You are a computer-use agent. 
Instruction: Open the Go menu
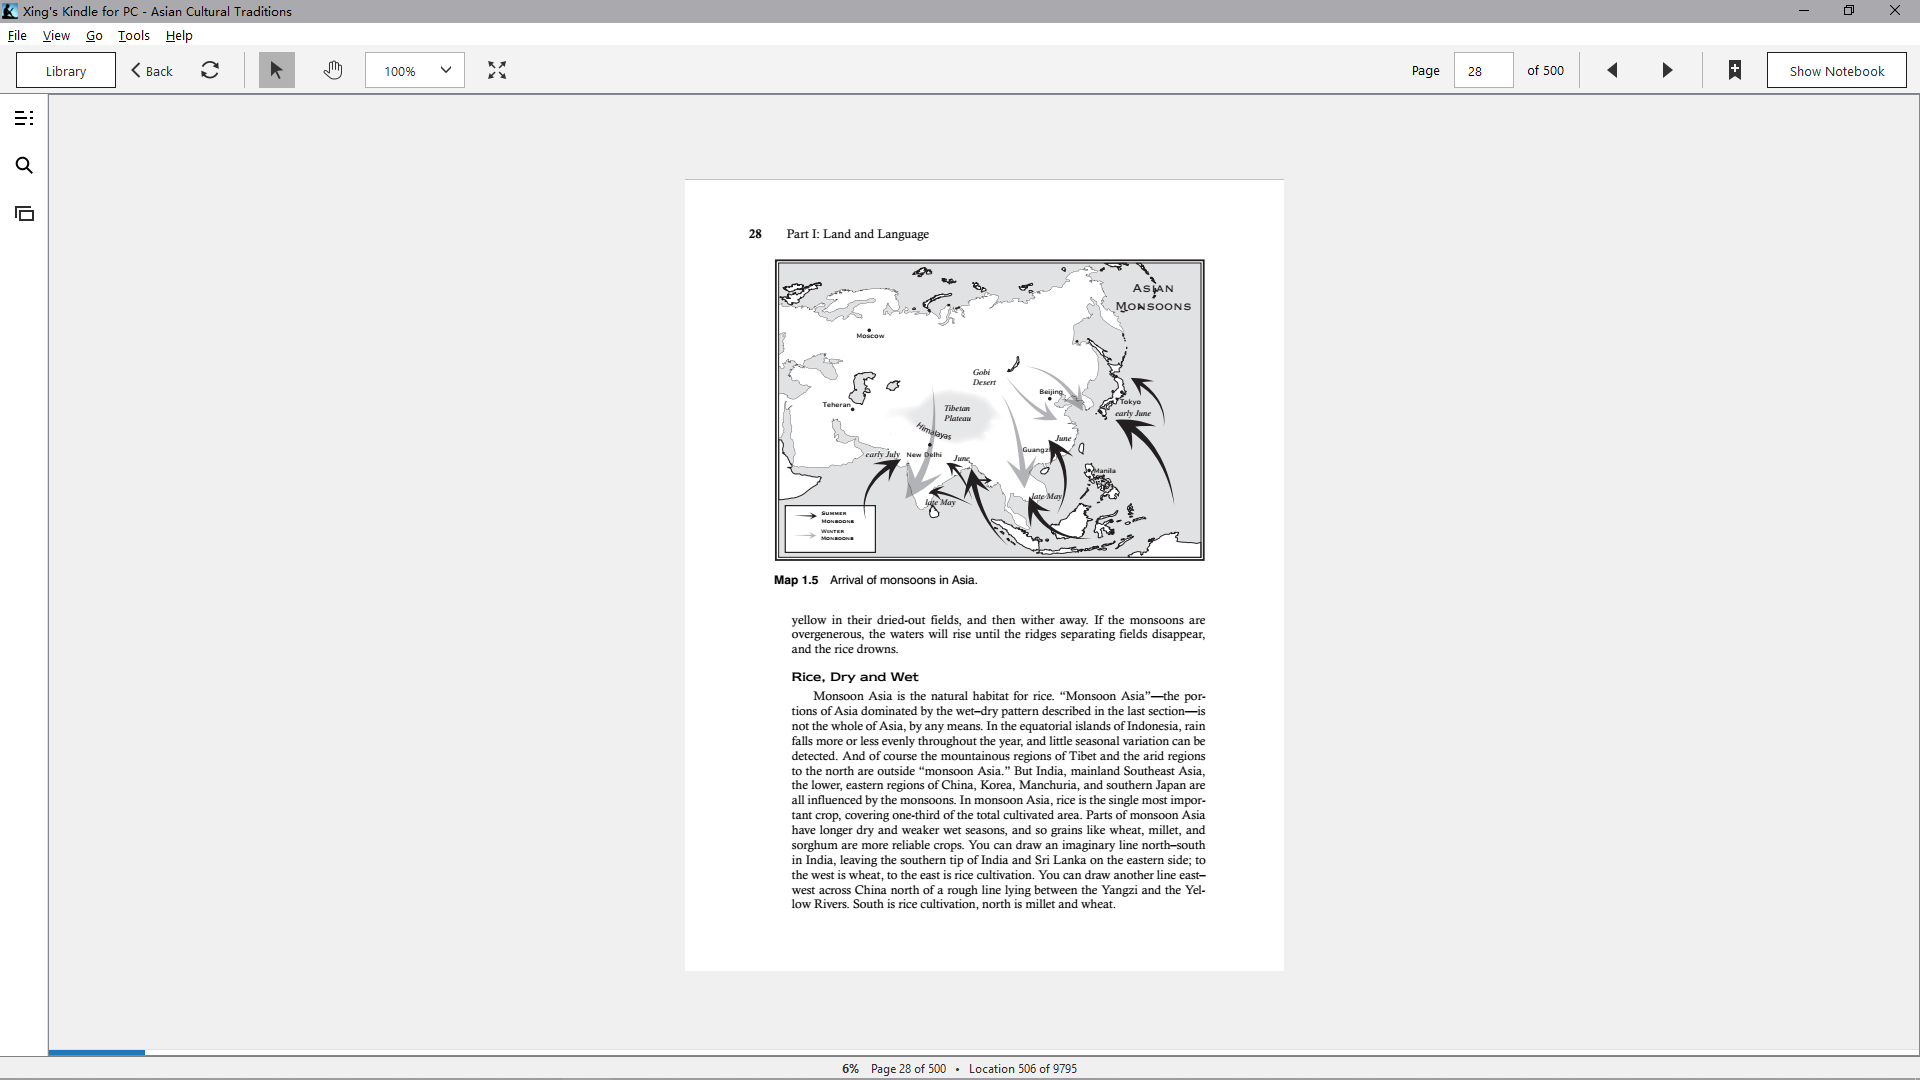(94, 35)
